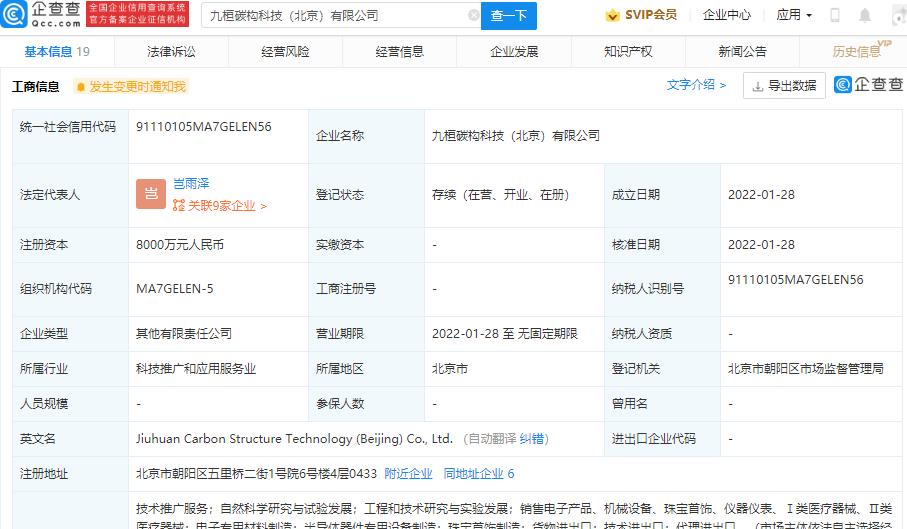Click 附近企业 link
907x529 pixels.
click(408, 473)
